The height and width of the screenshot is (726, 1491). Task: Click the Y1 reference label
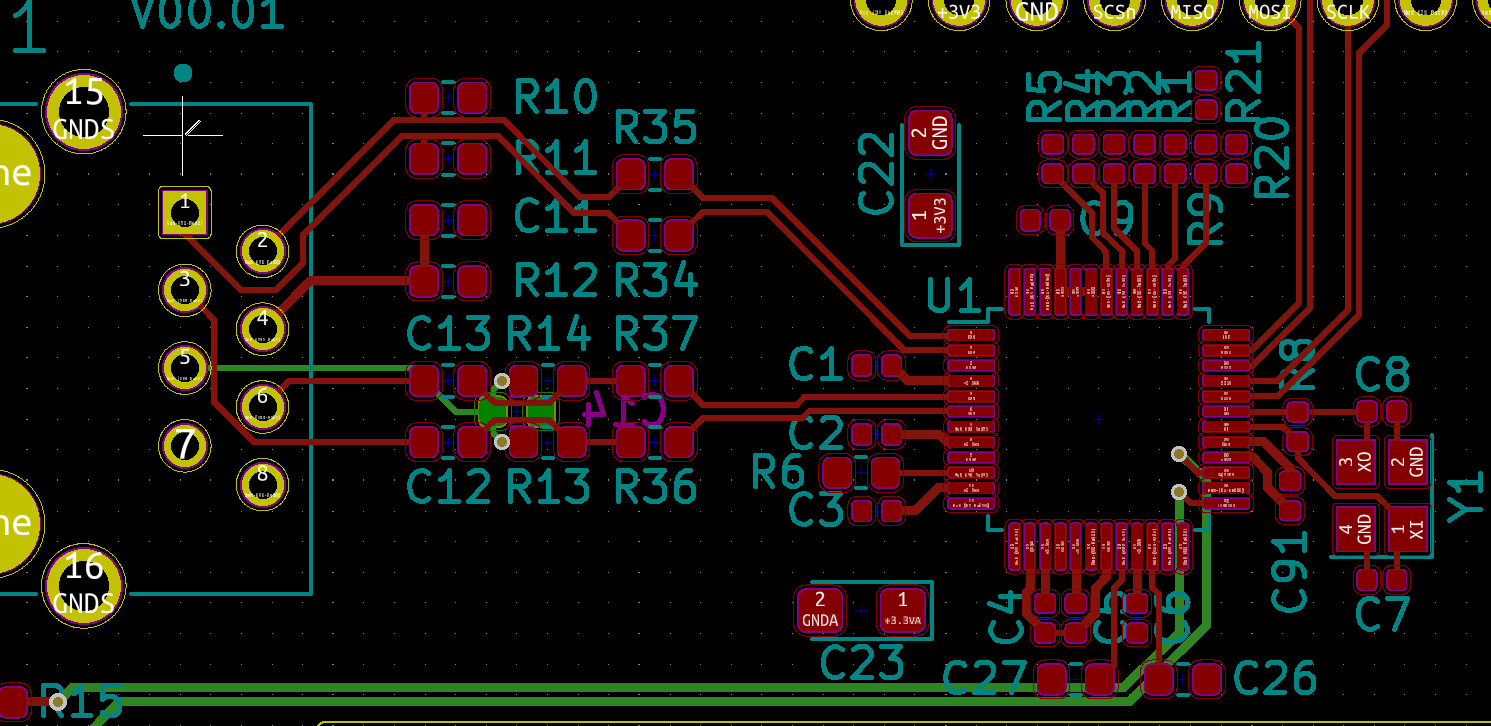coord(1468,497)
